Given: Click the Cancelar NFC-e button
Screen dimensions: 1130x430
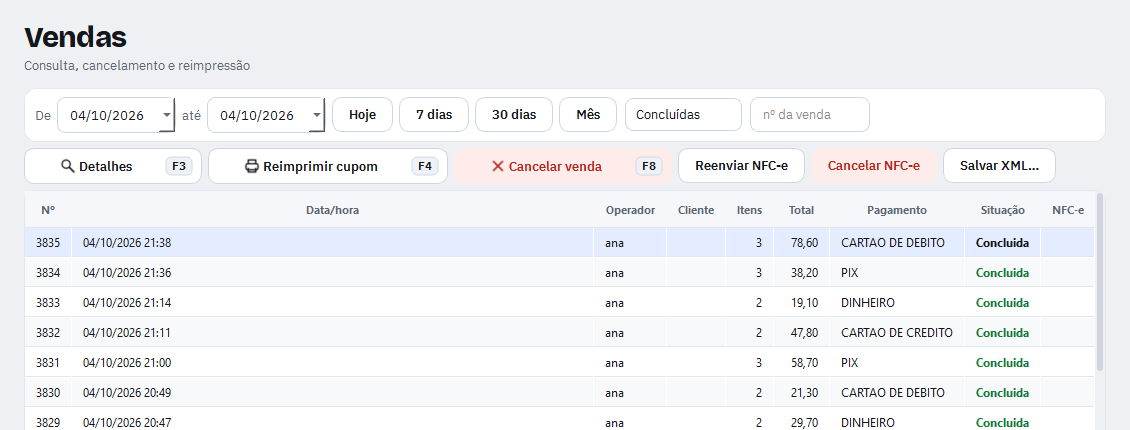Looking at the screenshot, I should 873,166.
